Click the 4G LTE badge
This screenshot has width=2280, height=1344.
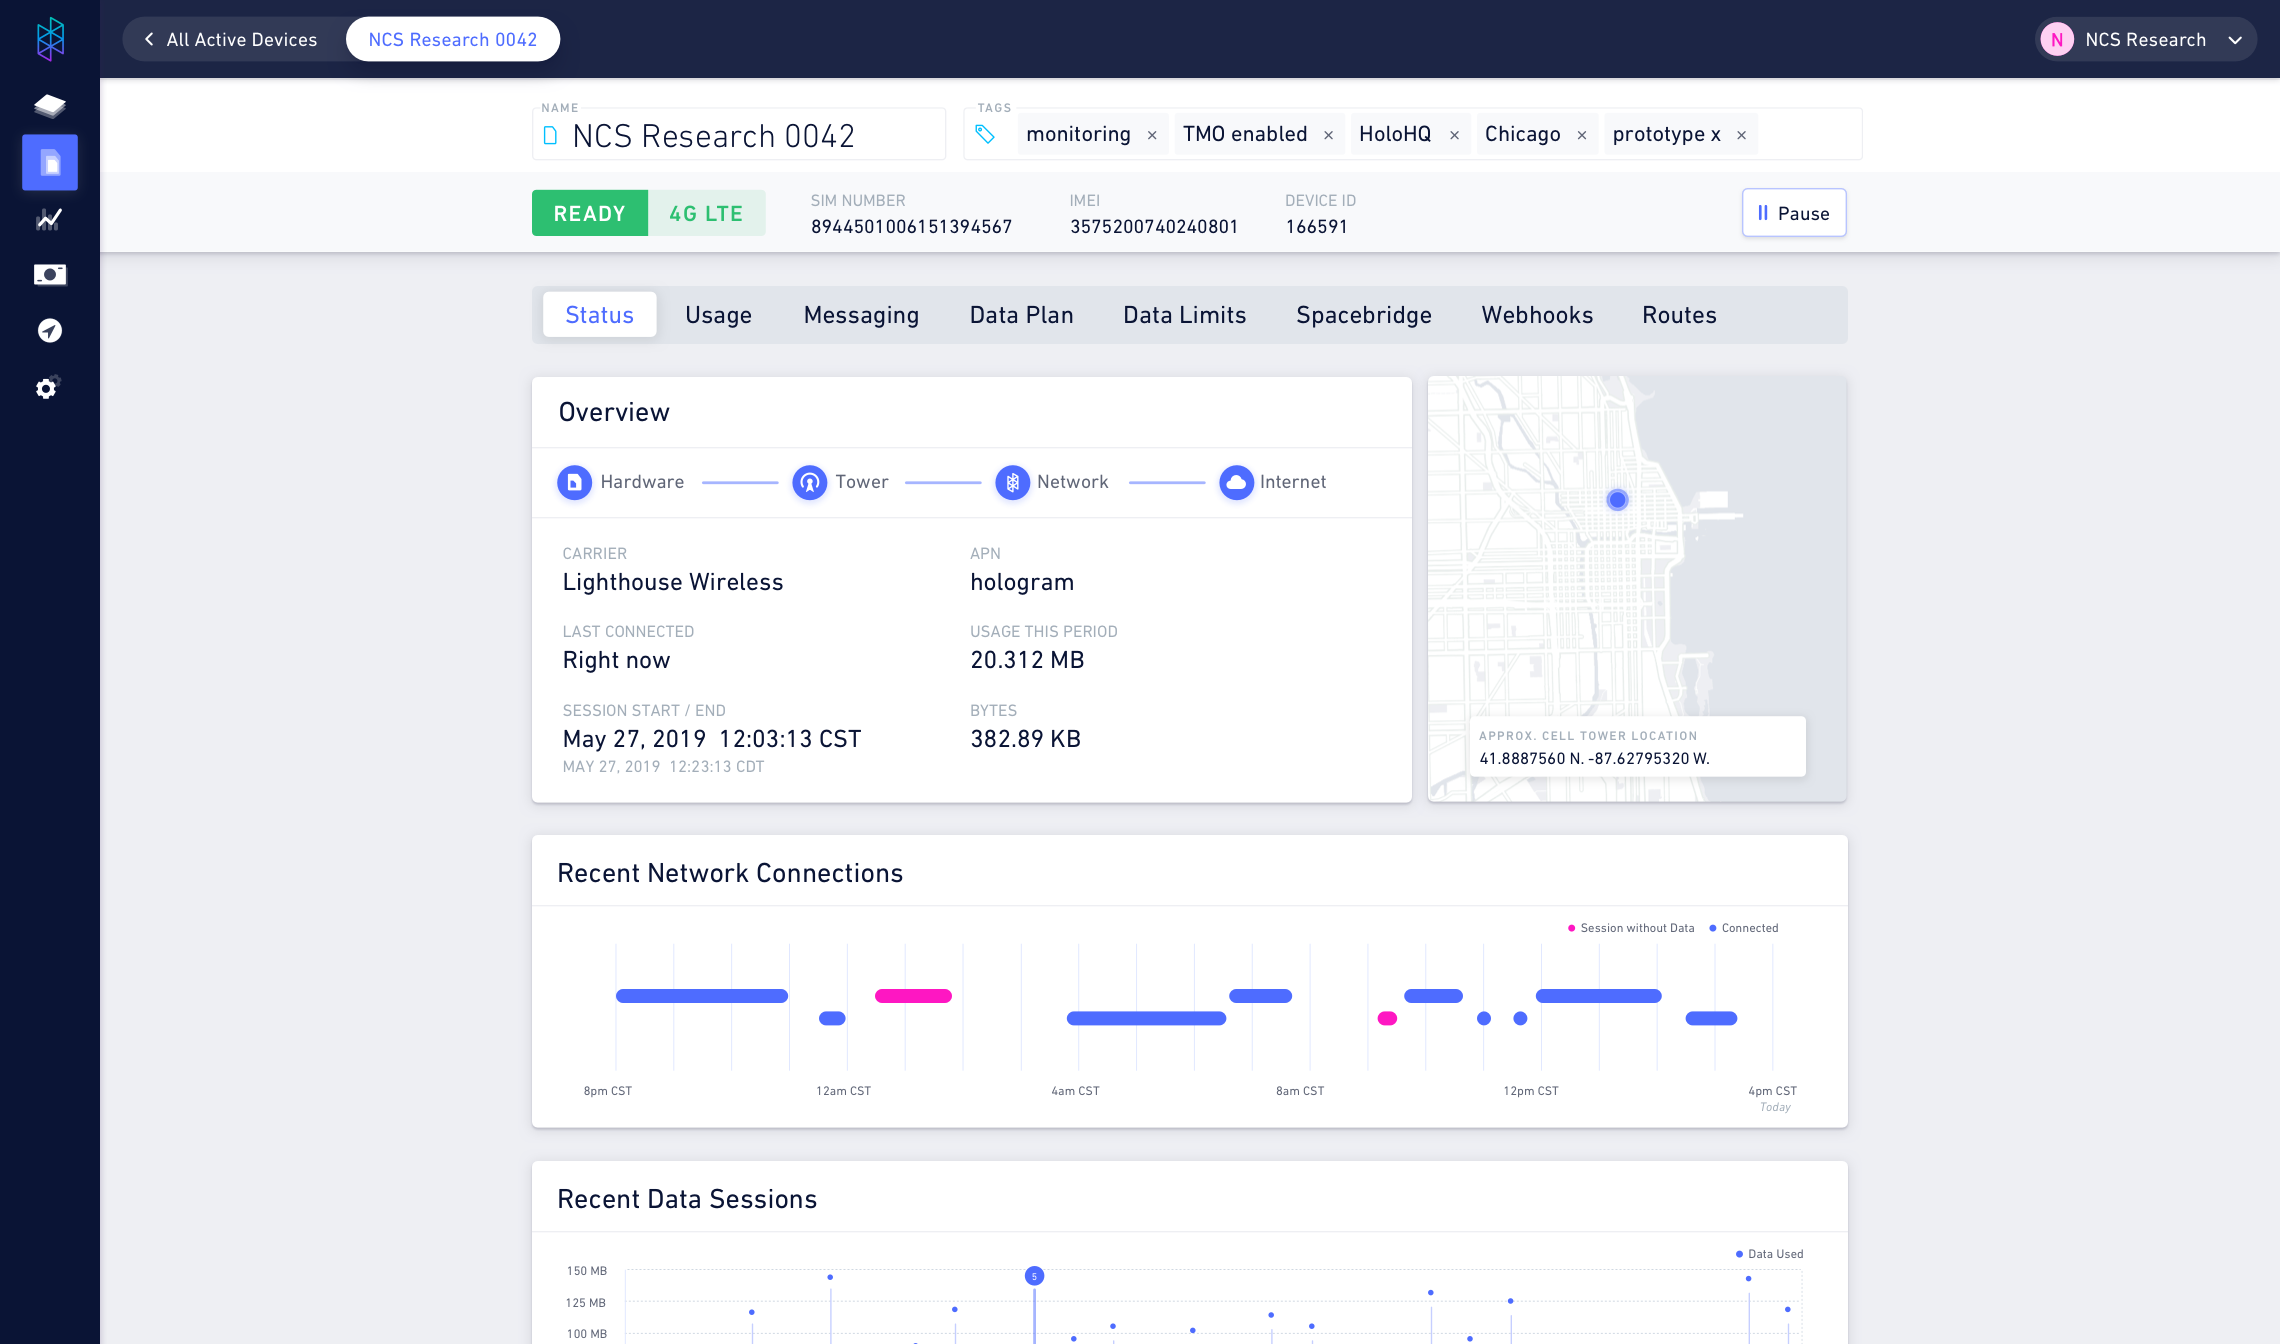(706, 213)
